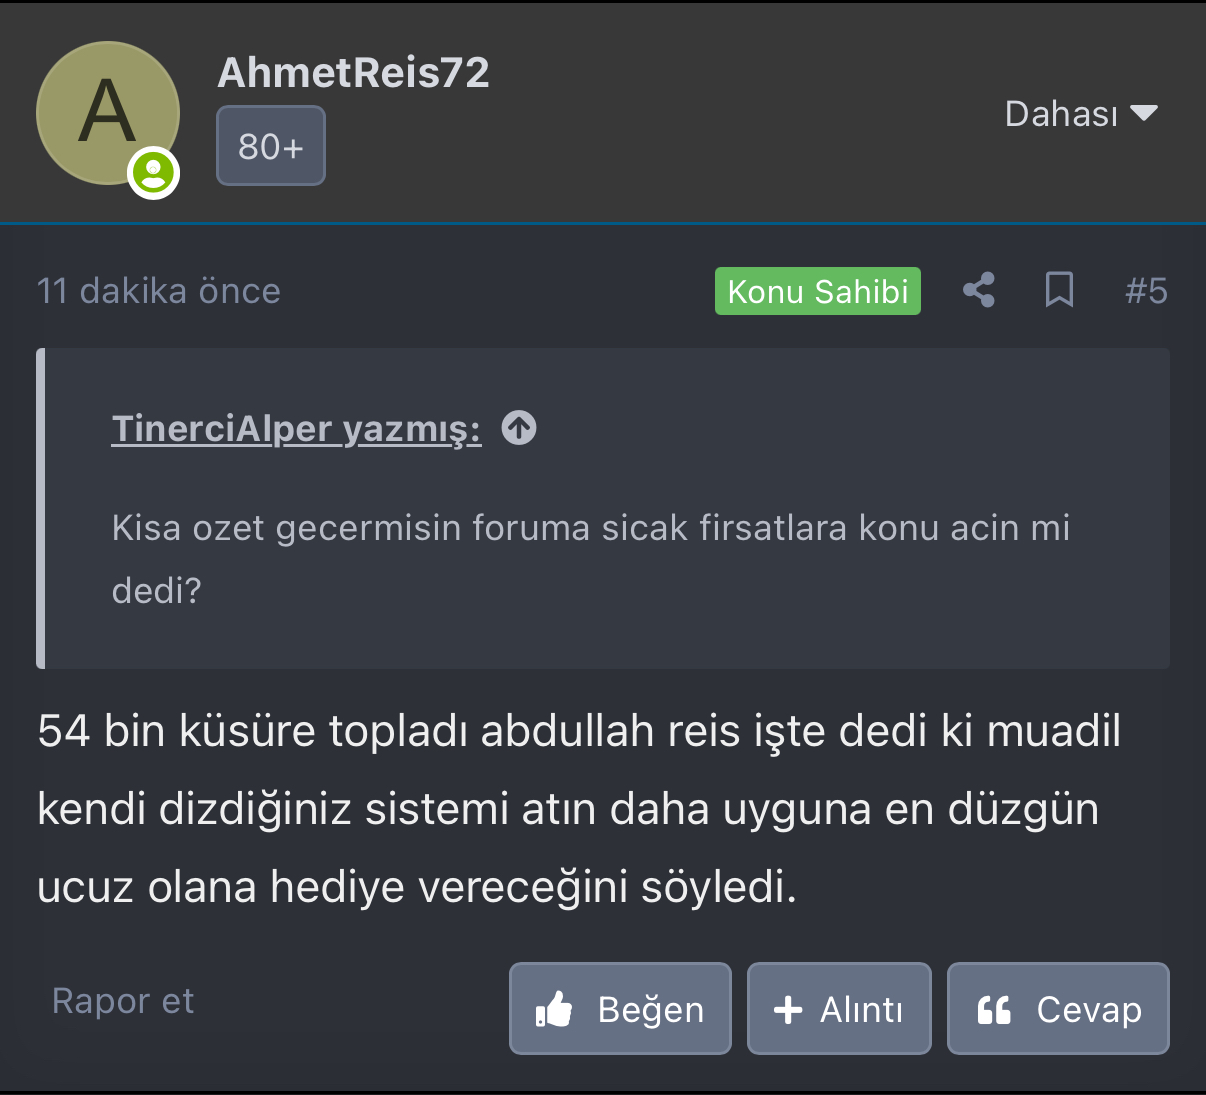Screen dimensions: 1206x1095
Task: Open the AhmetReis72 avatar
Action: (107, 113)
